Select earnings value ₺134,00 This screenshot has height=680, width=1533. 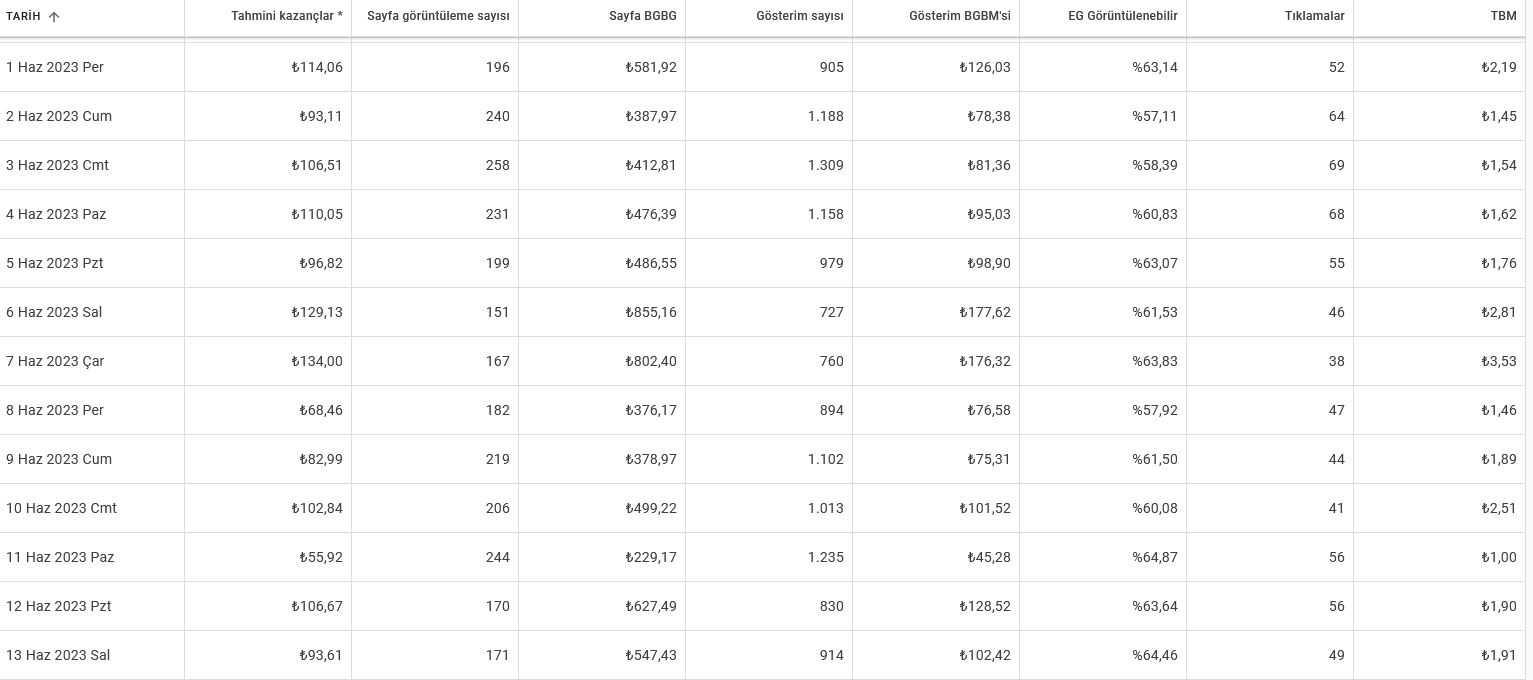pos(317,361)
